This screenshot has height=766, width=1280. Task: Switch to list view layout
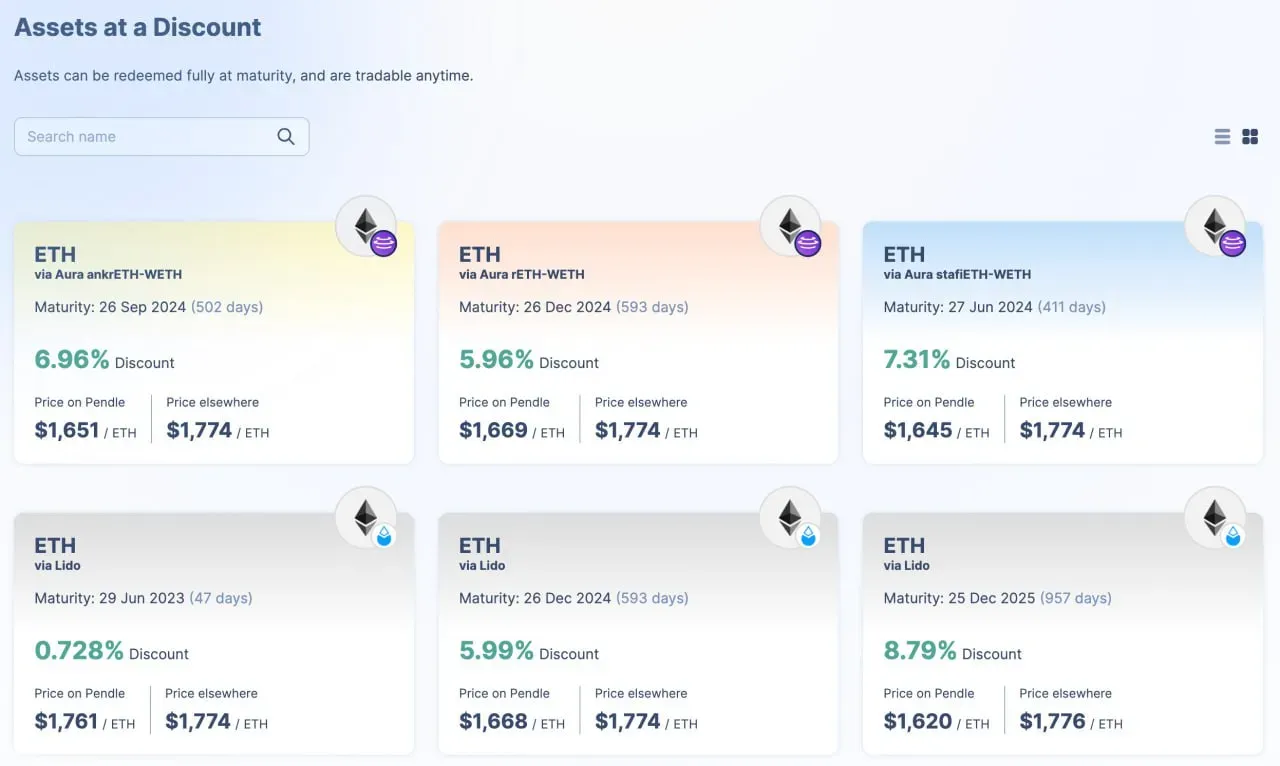point(1222,137)
